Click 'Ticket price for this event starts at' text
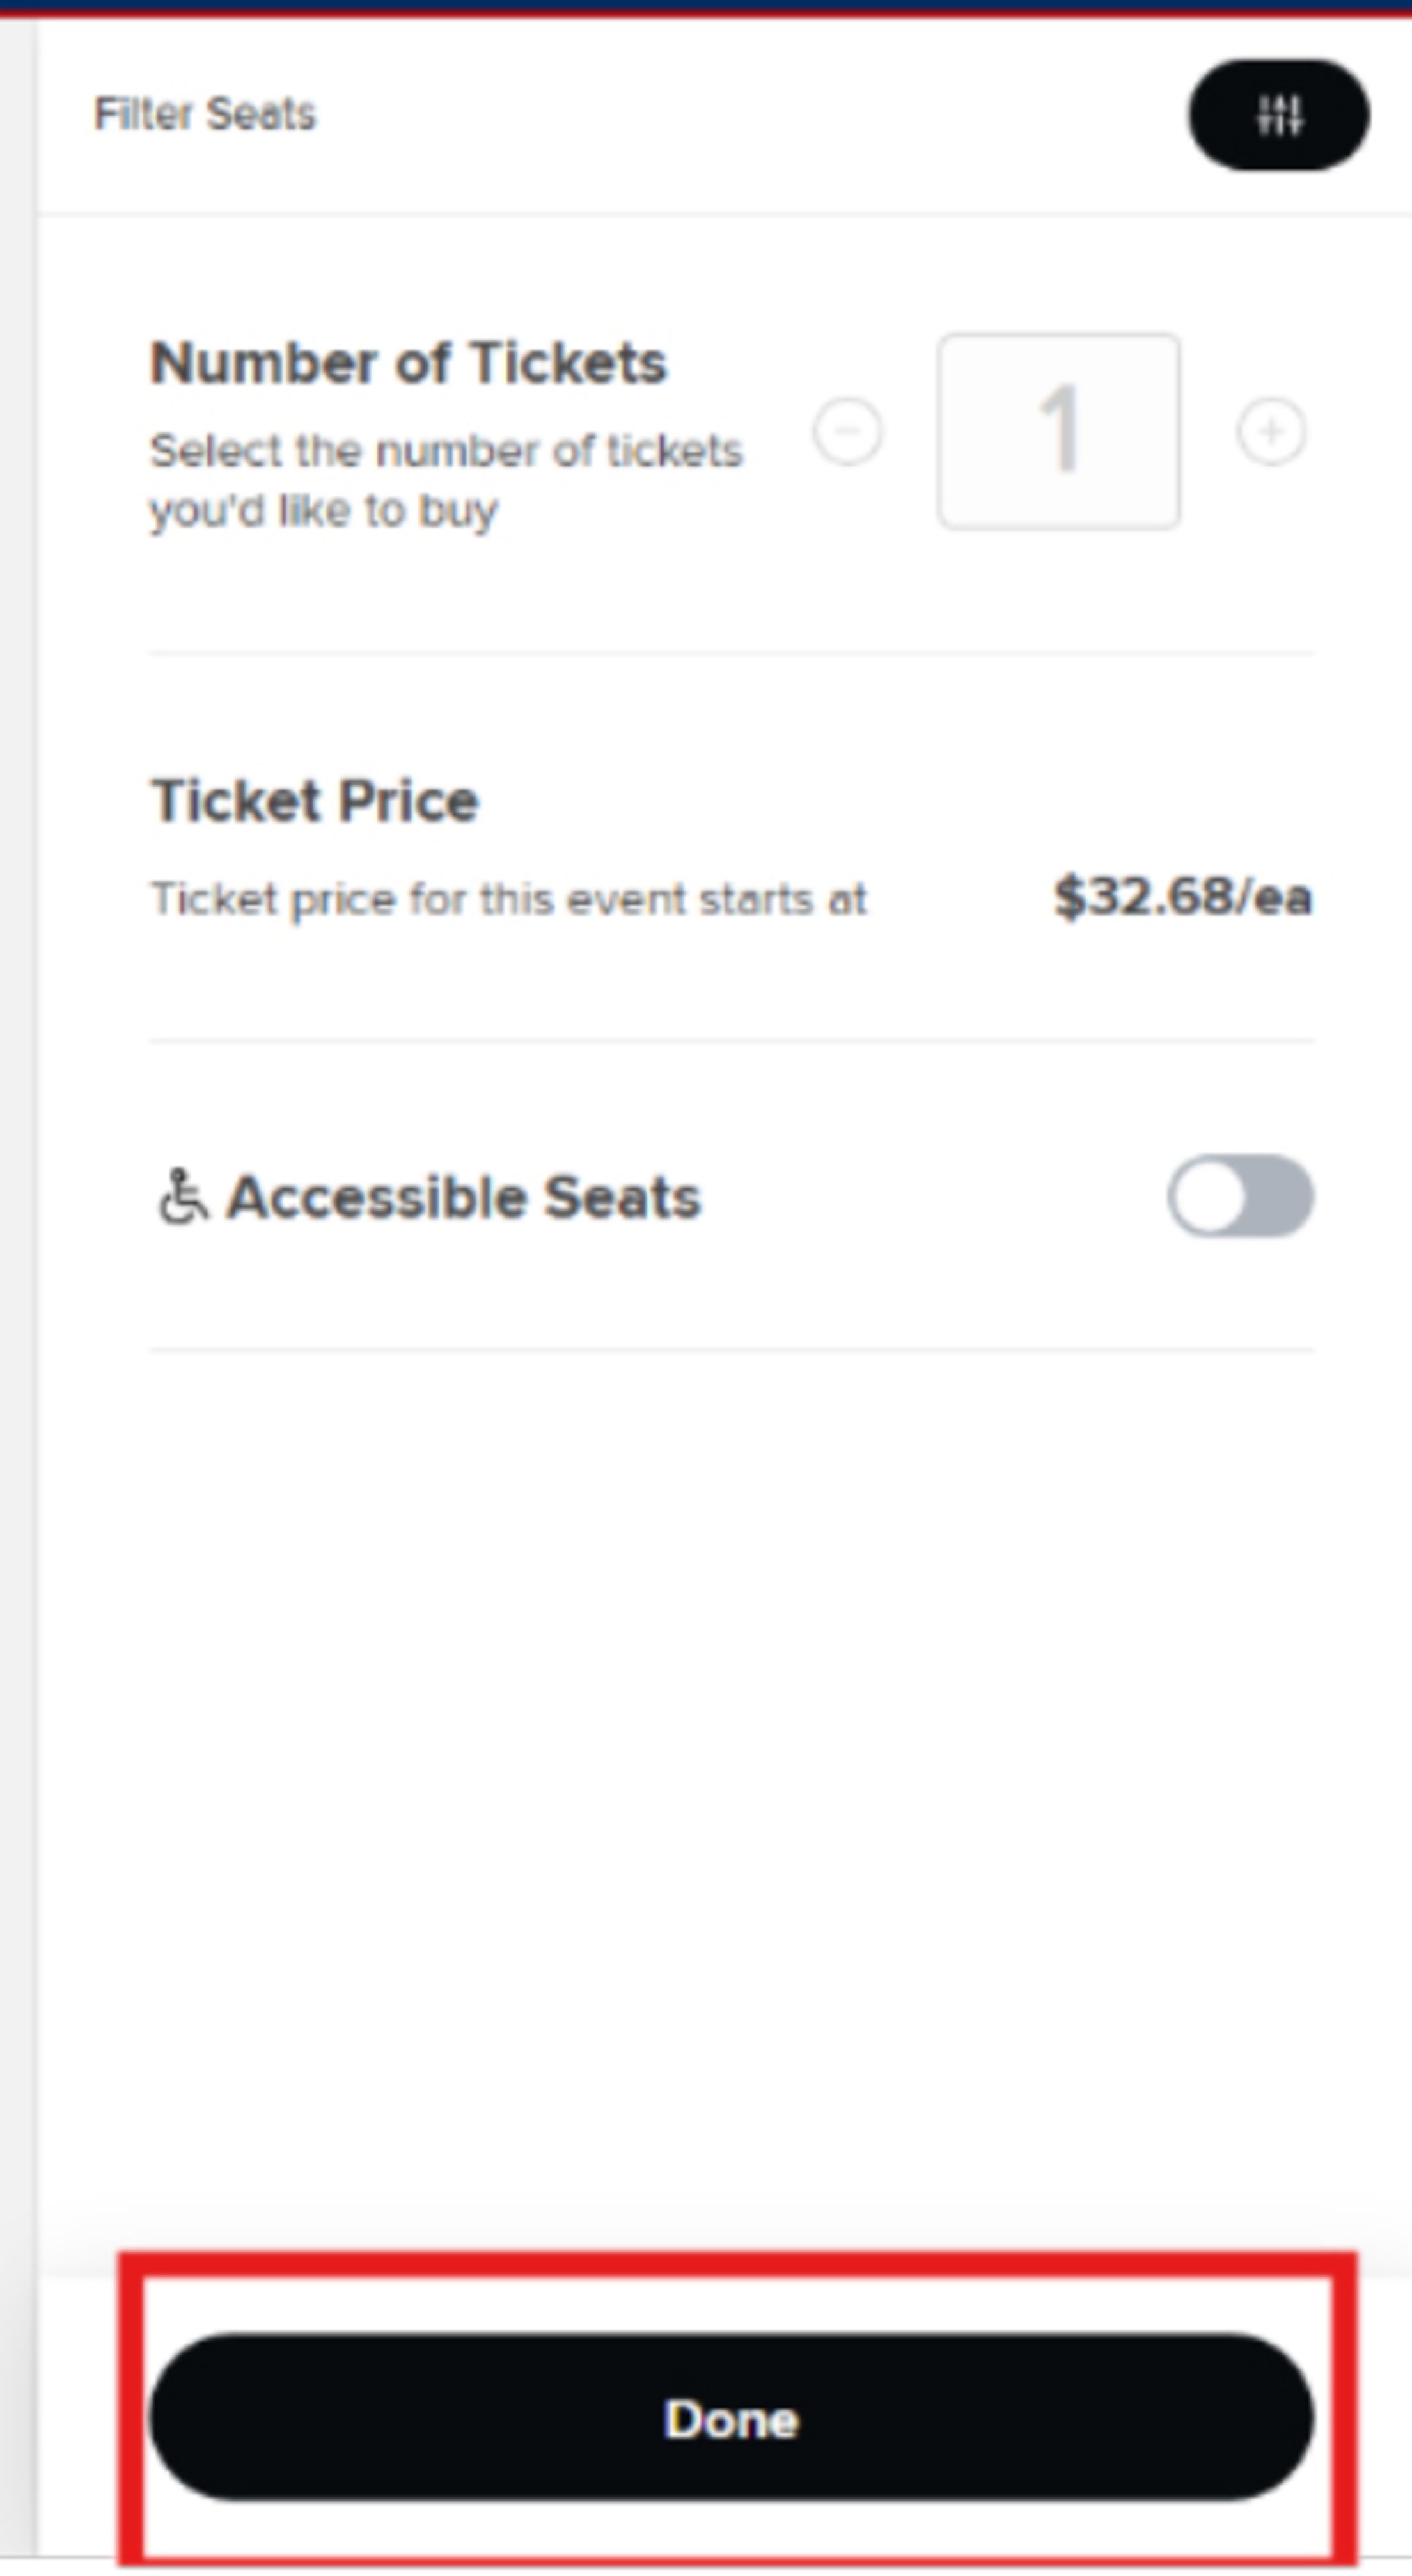This screenshot has width=1412, height=2576. (x=509, y=899)
